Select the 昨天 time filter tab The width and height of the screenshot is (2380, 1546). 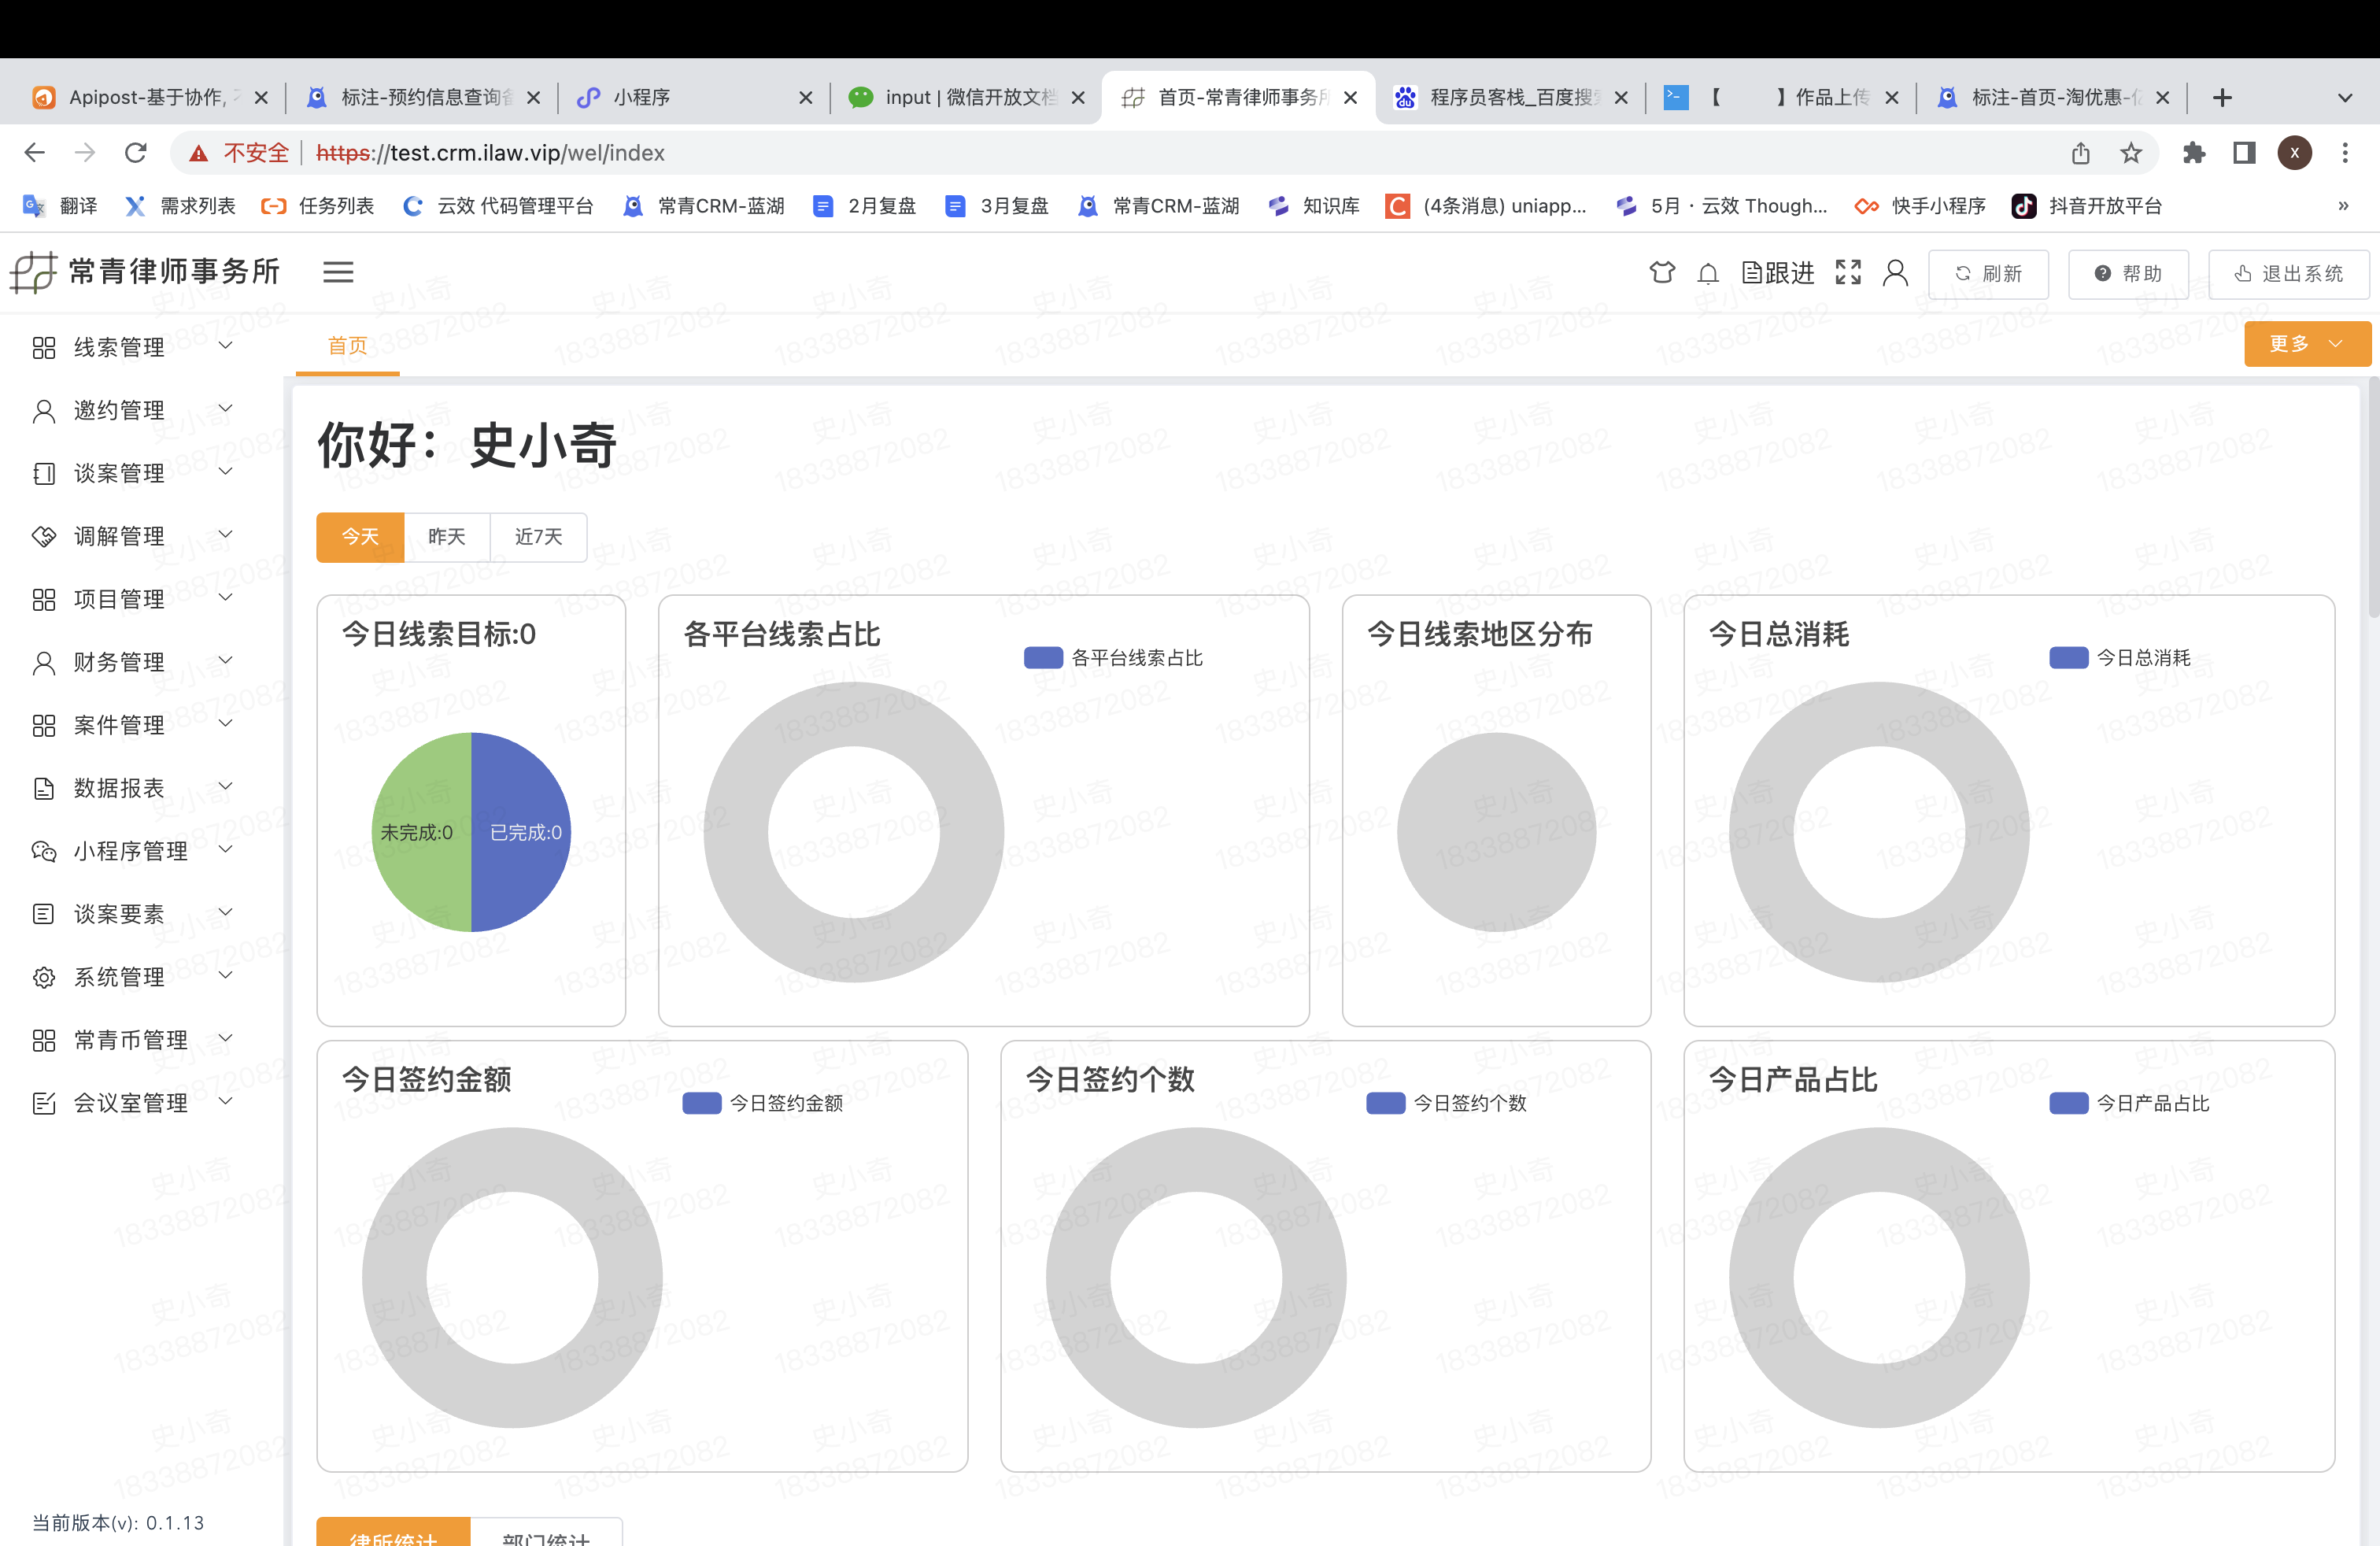[447, 537]
